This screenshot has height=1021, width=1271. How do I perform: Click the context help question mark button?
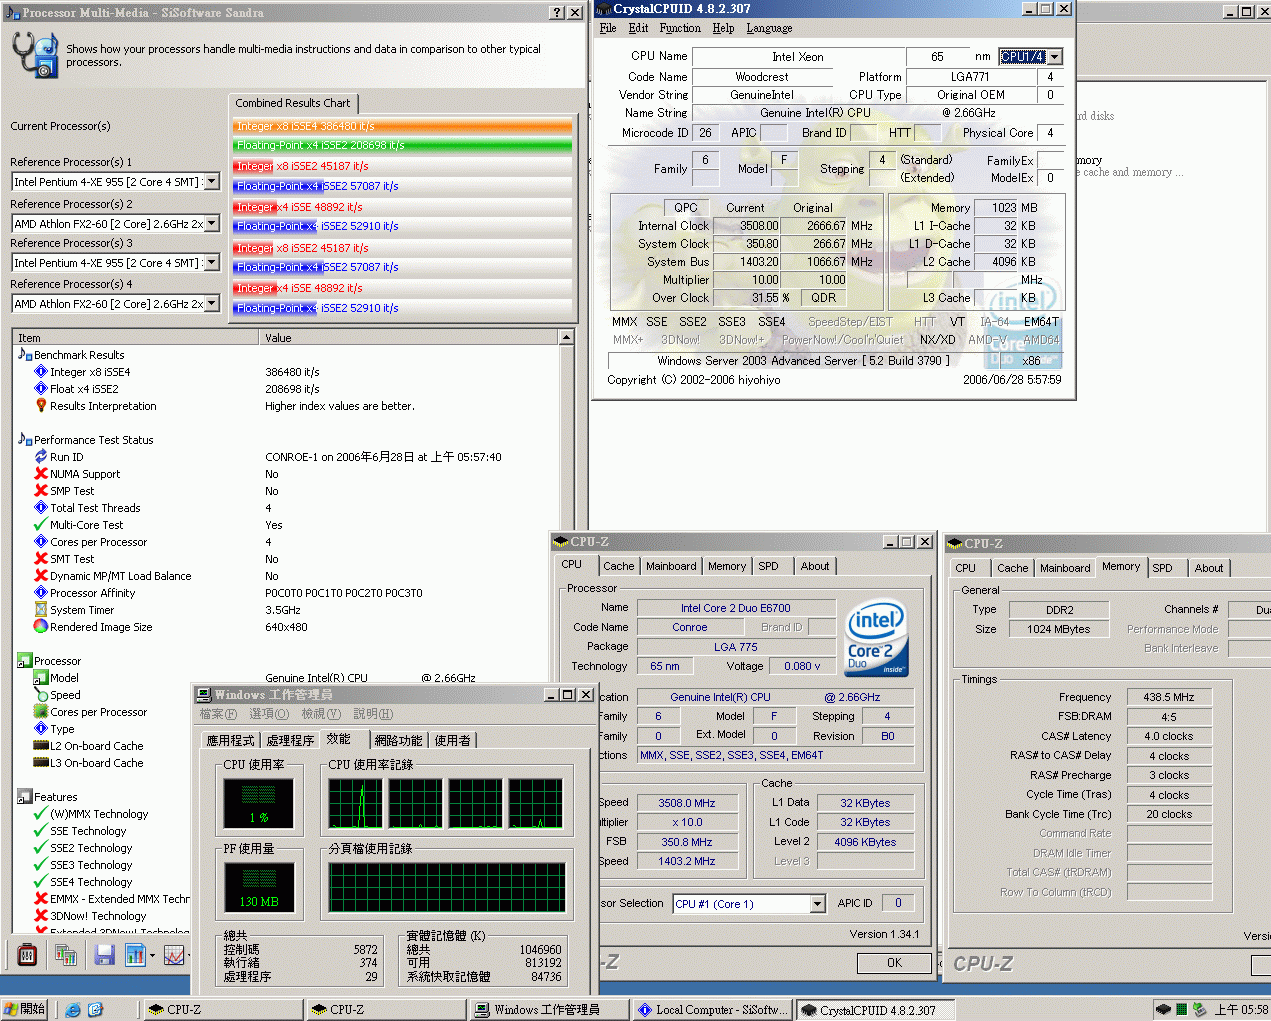[557, 13]
